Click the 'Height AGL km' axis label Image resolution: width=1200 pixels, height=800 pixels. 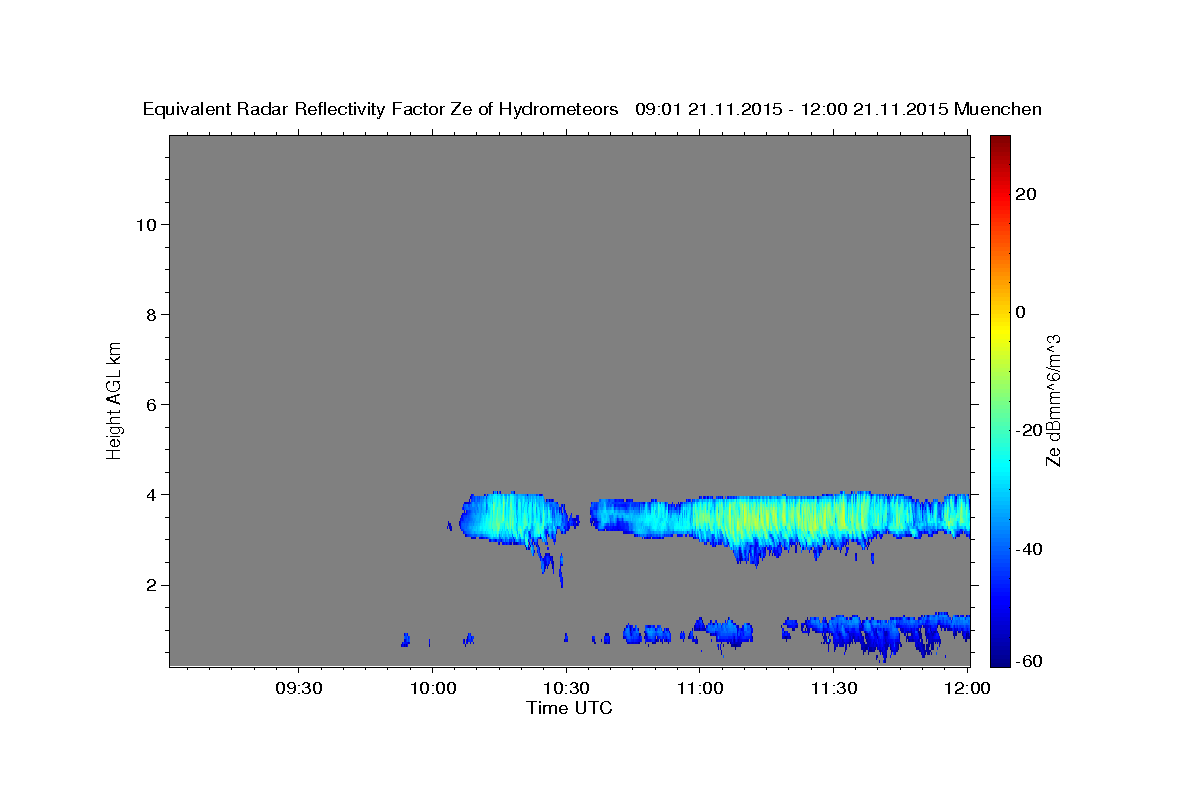(x=114, y=400)
